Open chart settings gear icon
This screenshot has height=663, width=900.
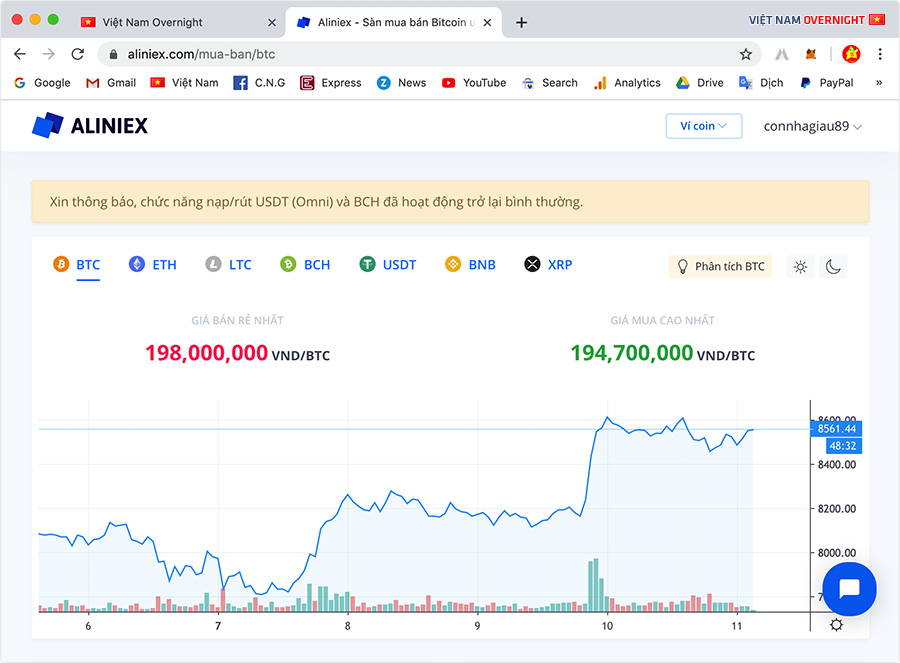pyautogui.click(x=836, y=625)
